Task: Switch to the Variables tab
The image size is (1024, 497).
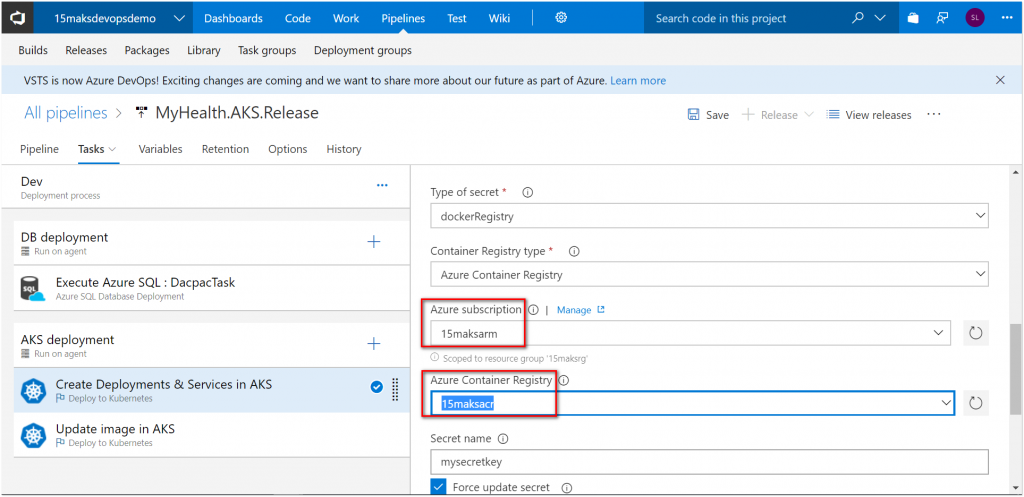Action: [x=161, y=149]
